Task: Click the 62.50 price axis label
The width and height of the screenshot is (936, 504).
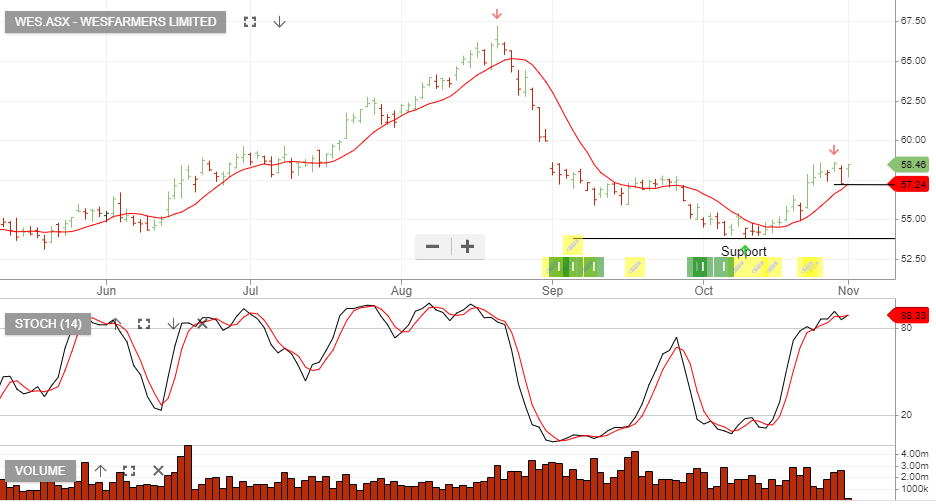Action: click(913, 101)
